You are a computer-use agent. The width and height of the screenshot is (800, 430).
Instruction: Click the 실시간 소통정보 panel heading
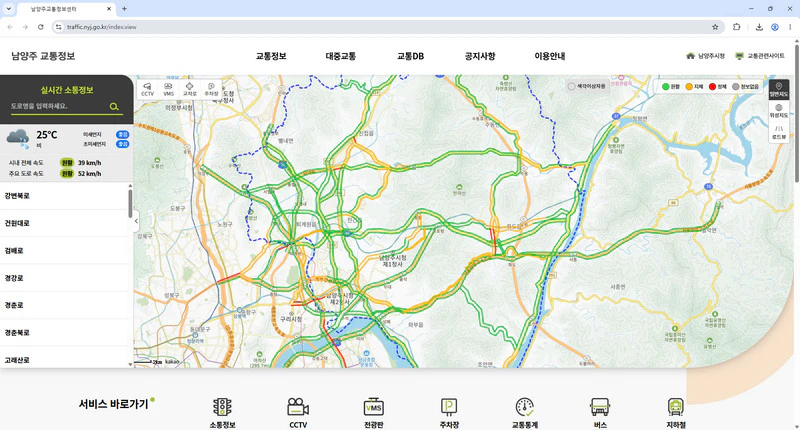(67, 90)
